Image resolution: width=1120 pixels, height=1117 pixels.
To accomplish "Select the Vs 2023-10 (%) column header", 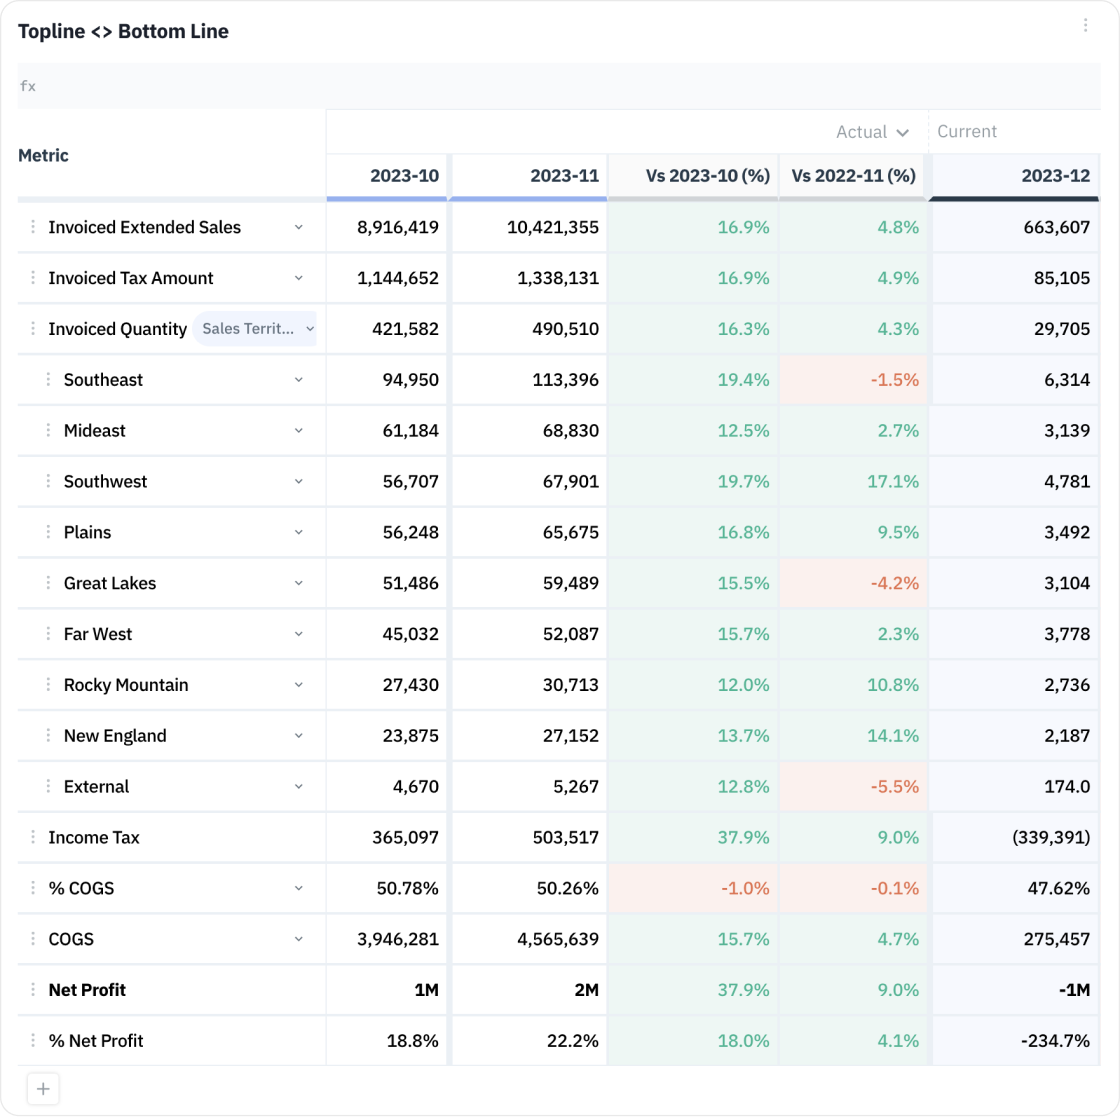I will pos(694,176).
